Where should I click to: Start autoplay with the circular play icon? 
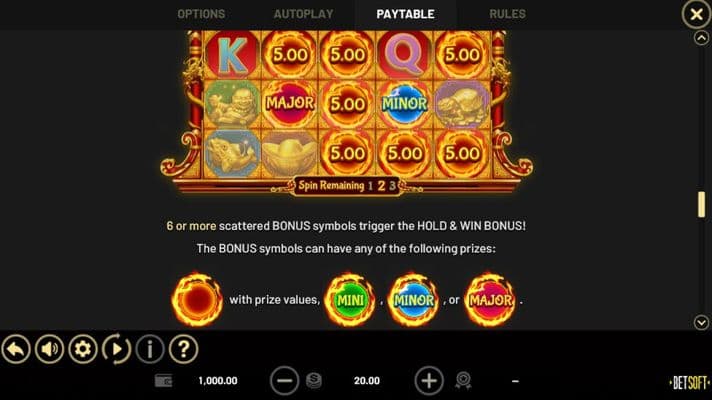pos(116,349)
